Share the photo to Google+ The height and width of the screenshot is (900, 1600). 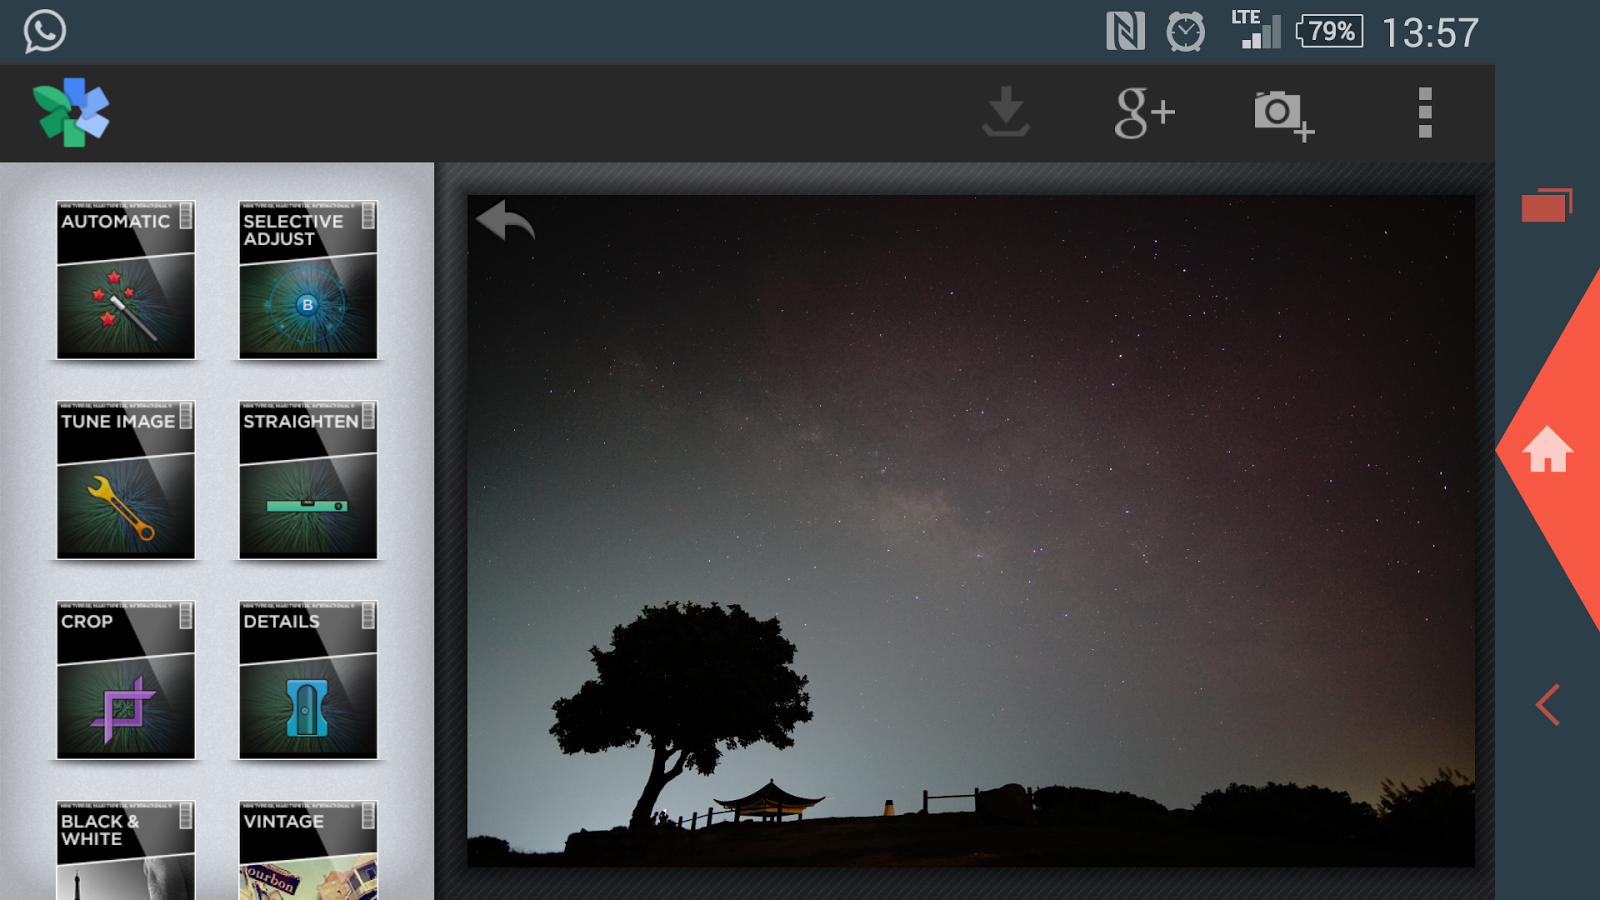click(1145, 112)
